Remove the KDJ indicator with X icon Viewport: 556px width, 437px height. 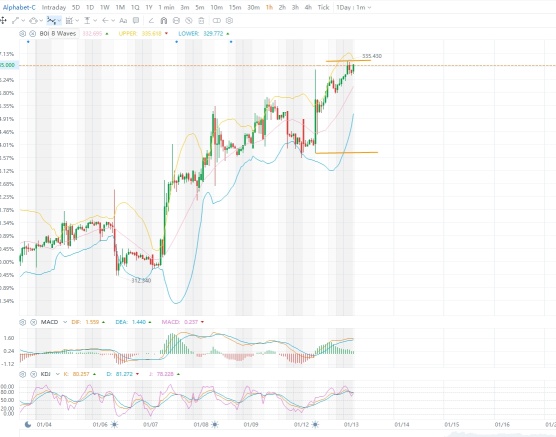coord(33,374)
